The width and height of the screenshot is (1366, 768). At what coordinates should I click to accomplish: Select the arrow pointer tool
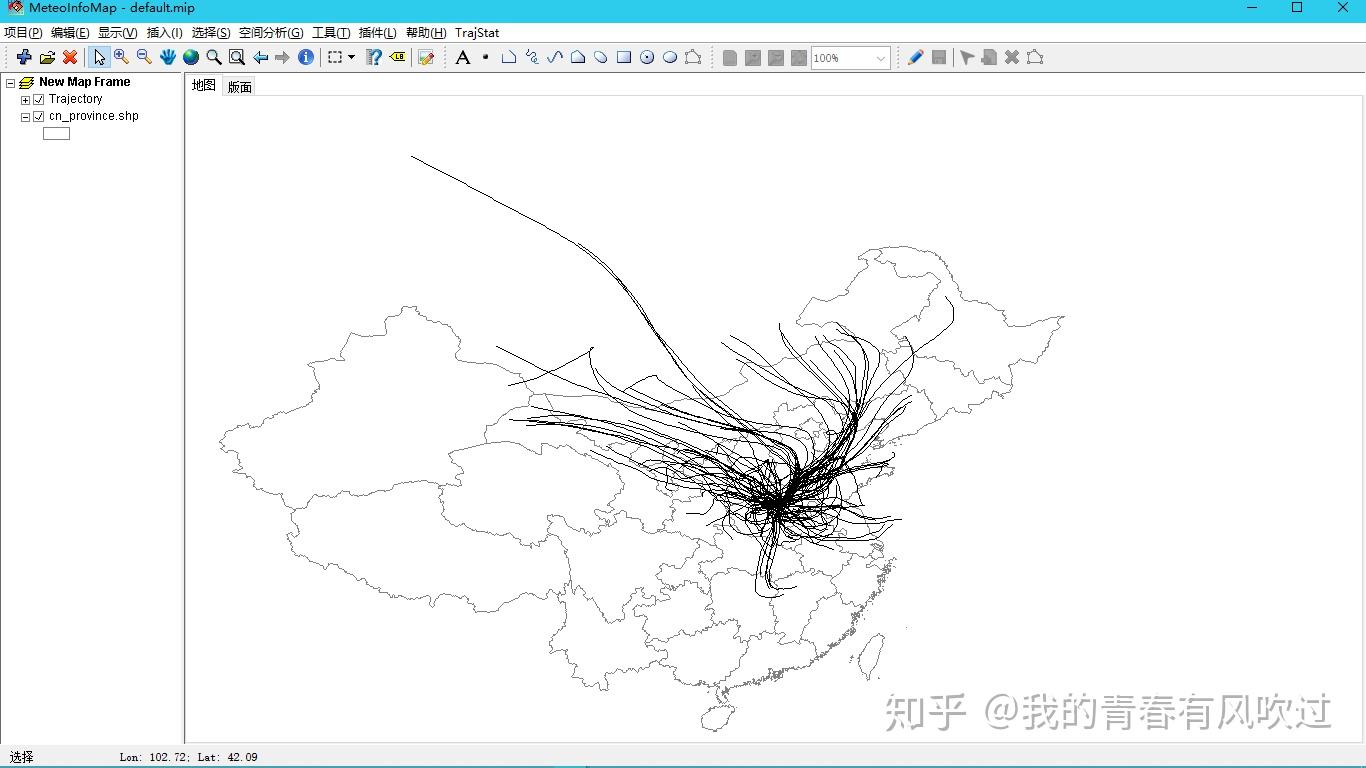[99, 58]
